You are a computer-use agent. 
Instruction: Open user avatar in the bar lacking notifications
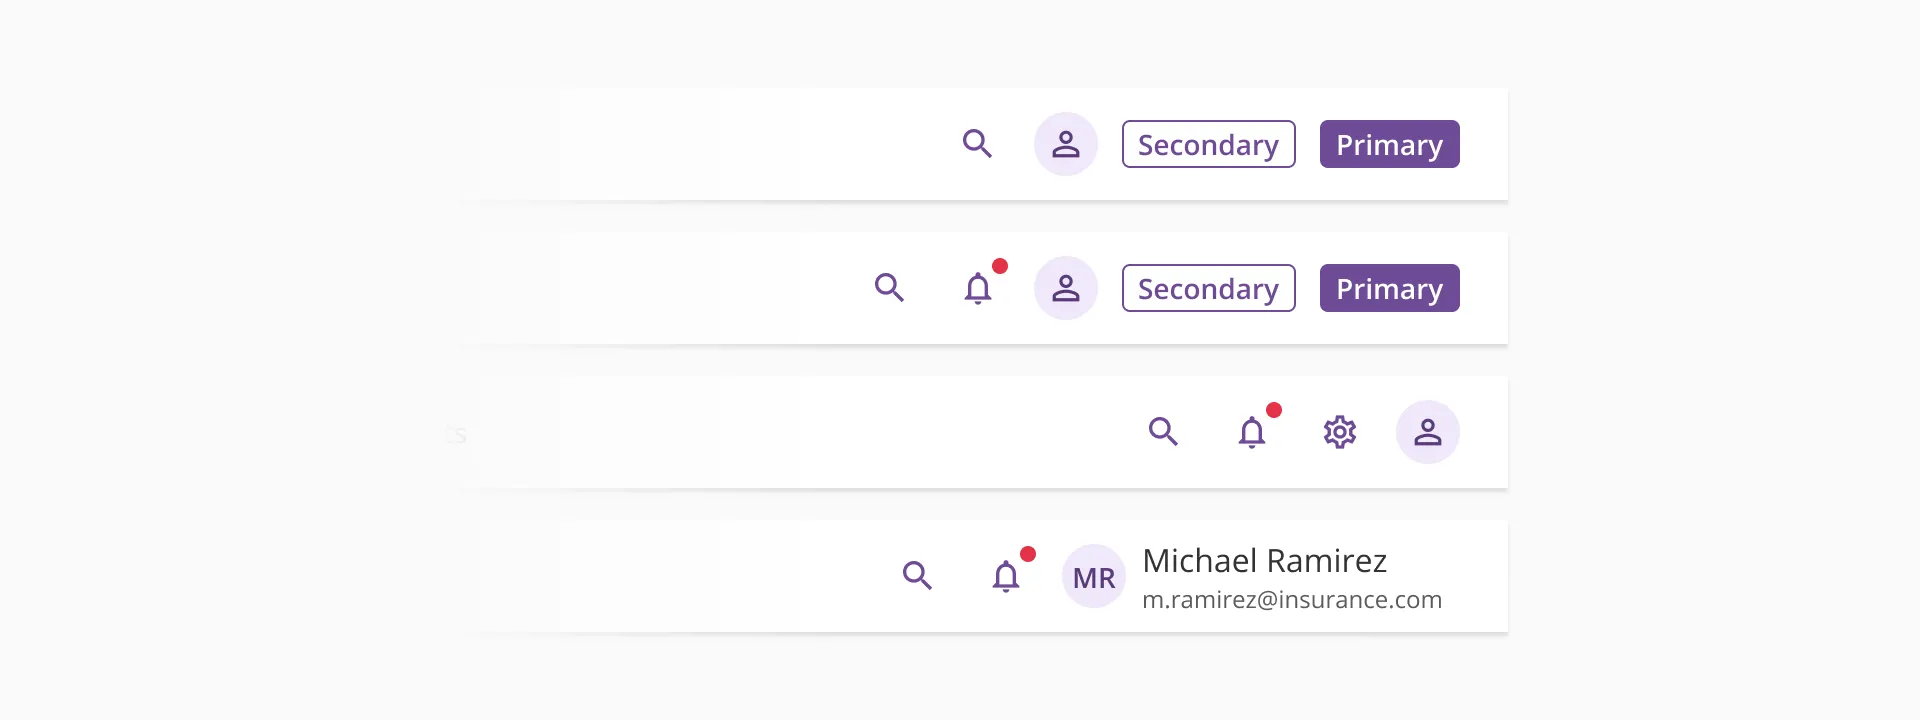(1065, 144)
